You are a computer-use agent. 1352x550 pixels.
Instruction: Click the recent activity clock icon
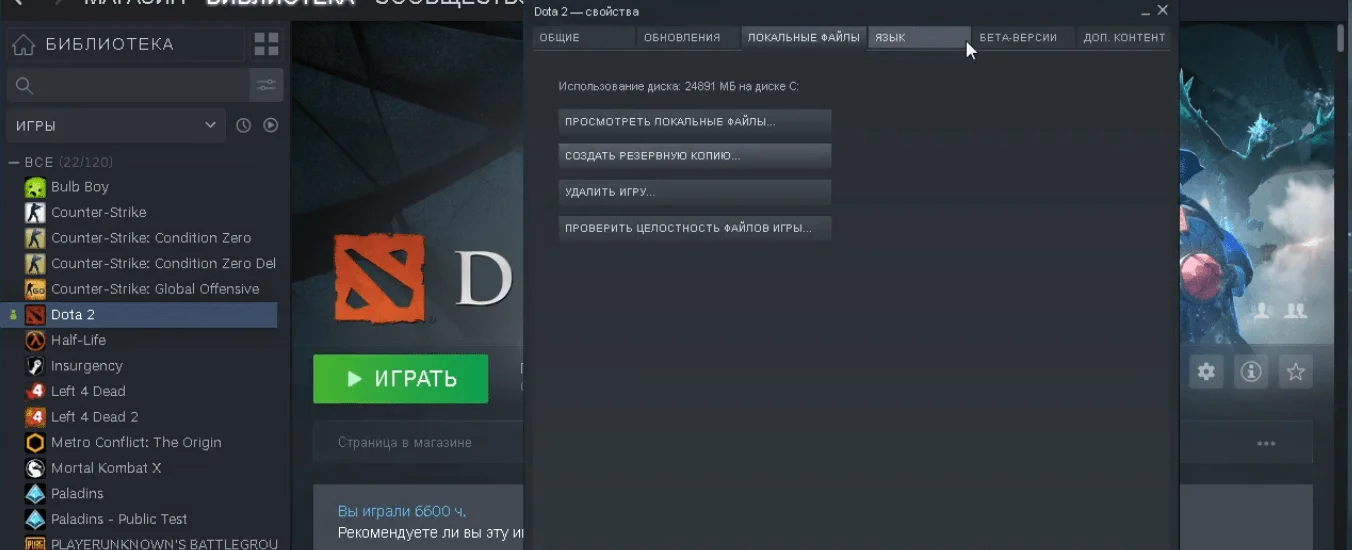tap(243, 125)
